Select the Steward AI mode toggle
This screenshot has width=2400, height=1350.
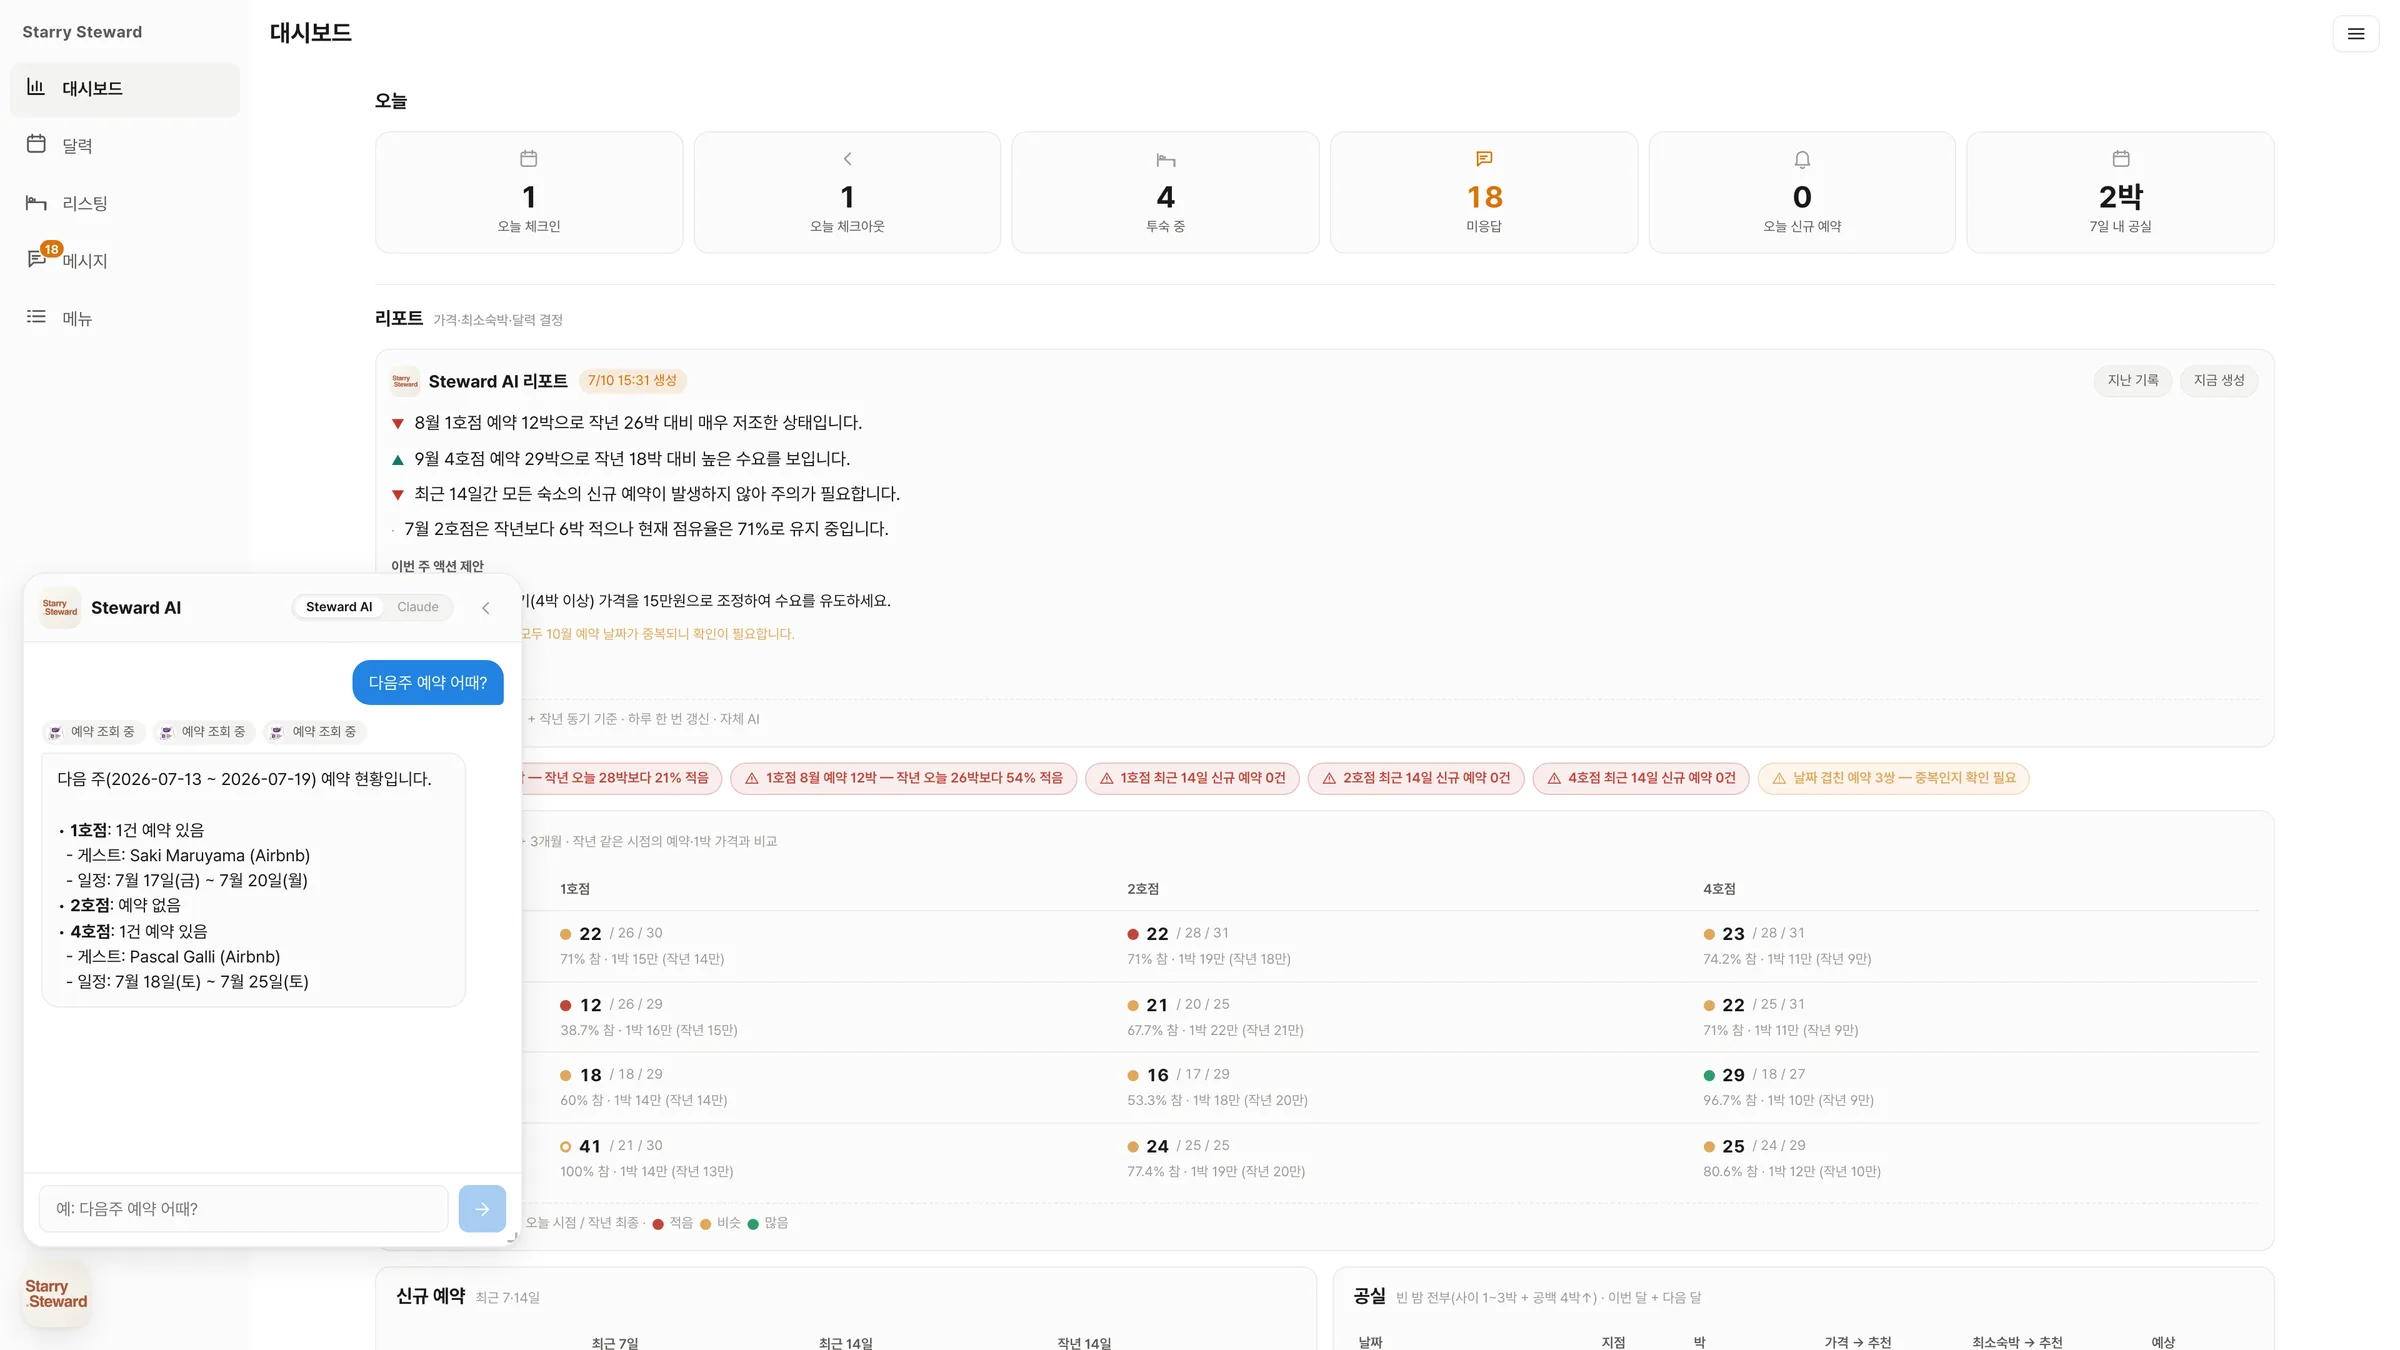pyautogui.click(x=339, y=607)
